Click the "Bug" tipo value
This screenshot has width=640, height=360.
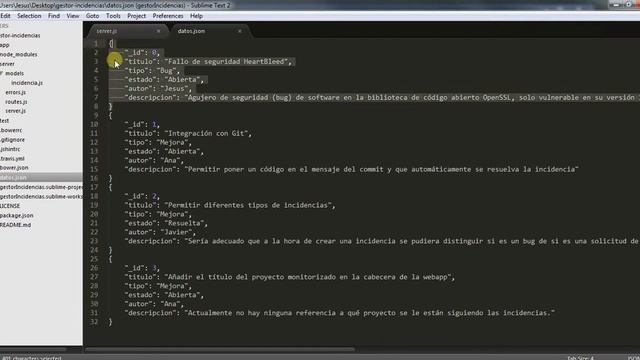167,71
